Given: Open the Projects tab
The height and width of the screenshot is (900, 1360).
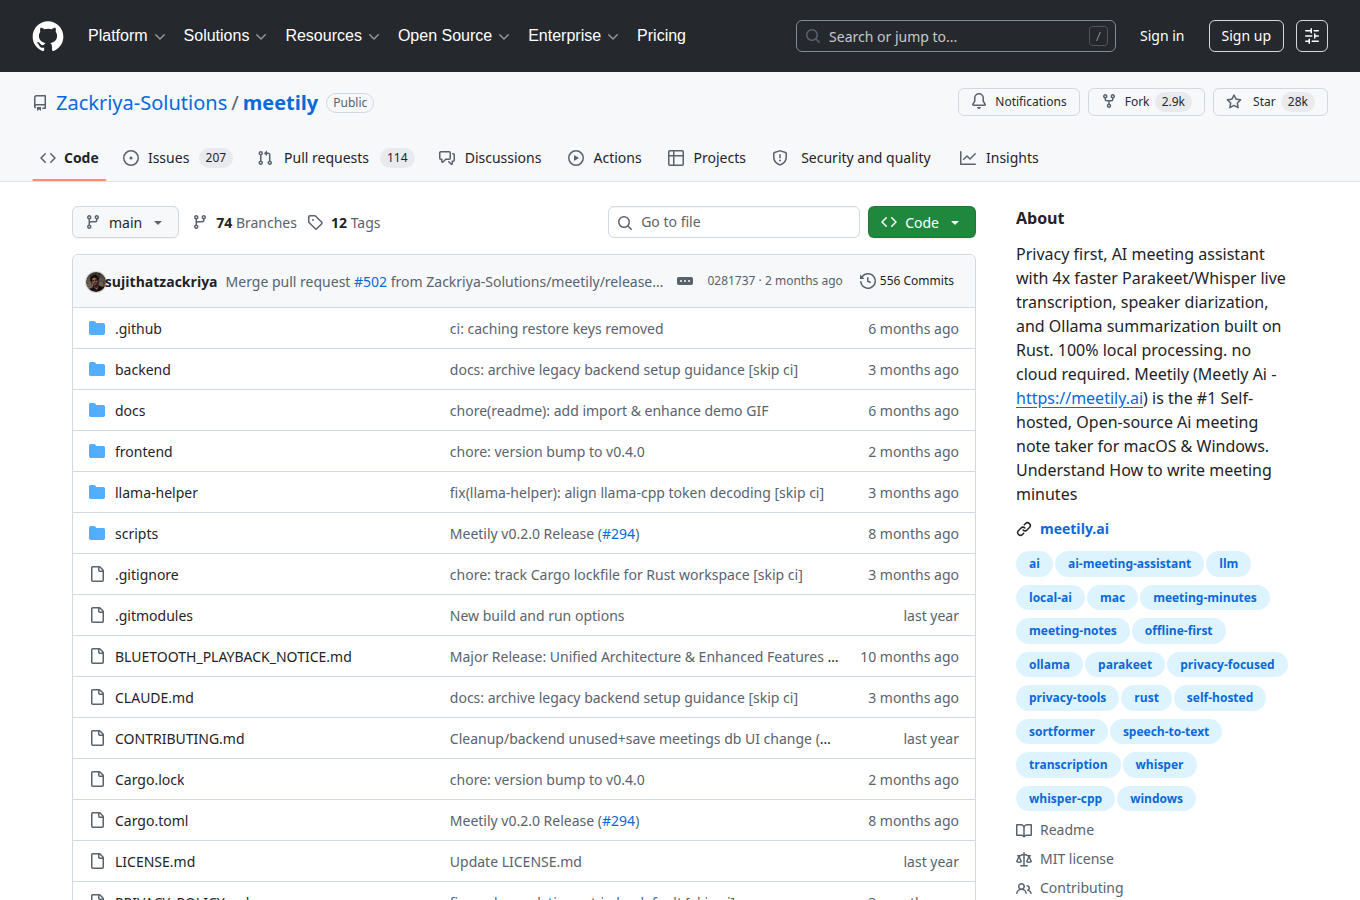Looking at the screenshot, I should coord(707,158).
